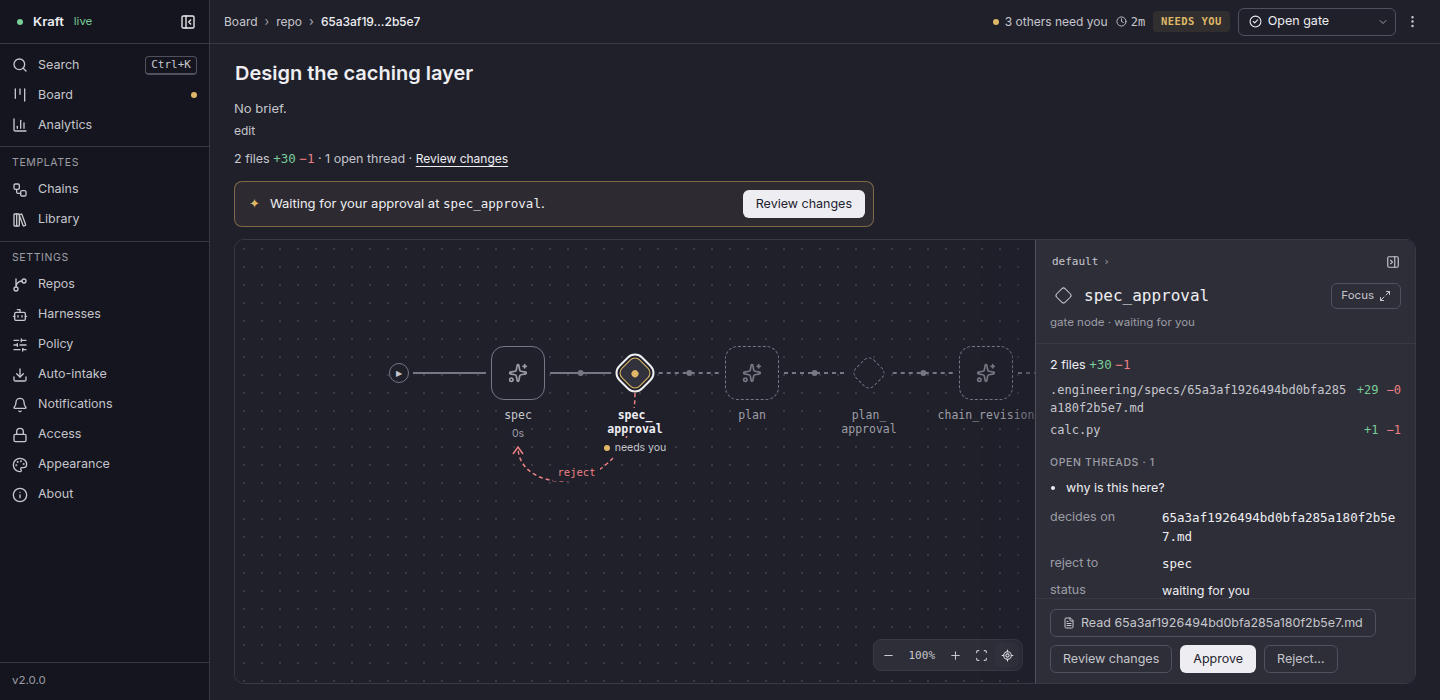Screen dimensions: 1440x700
Task: Click the red reject edge label
Action: click(x=577, y=472)
